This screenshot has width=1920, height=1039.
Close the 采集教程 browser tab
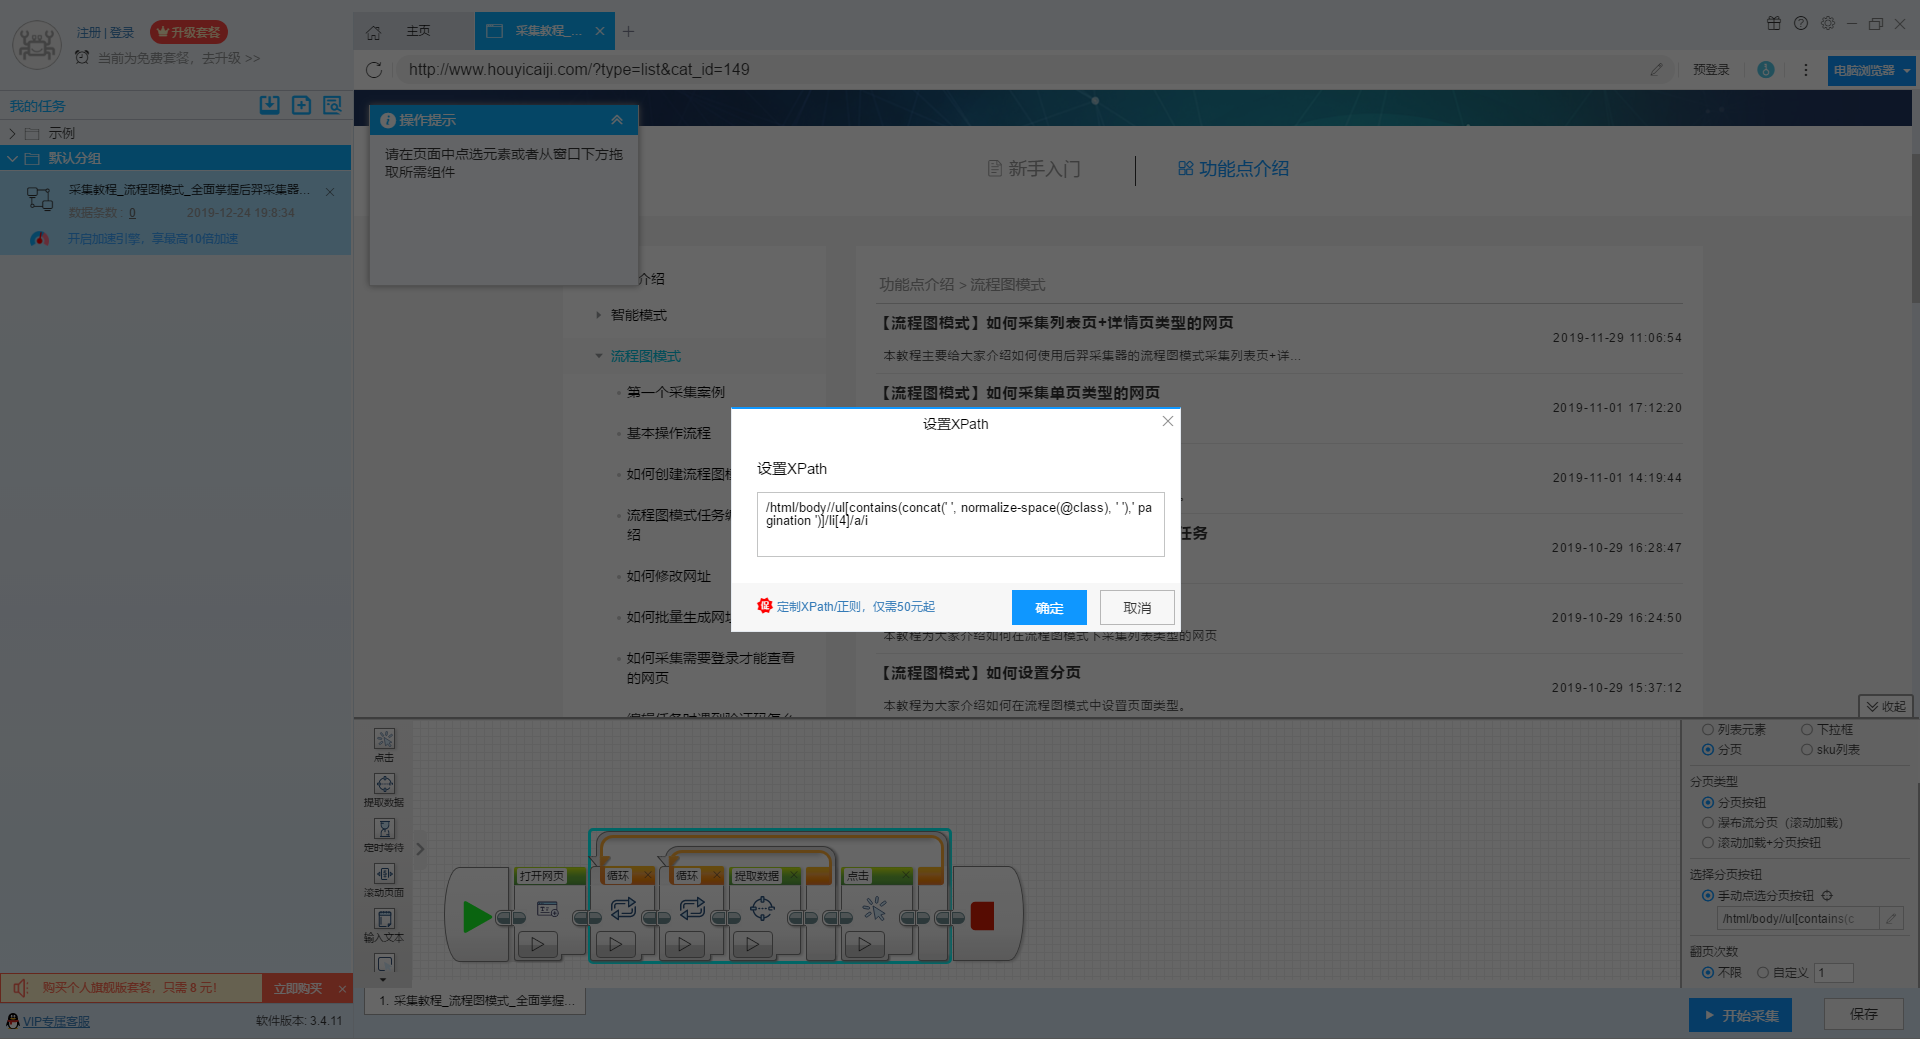(x=600, y=31)
